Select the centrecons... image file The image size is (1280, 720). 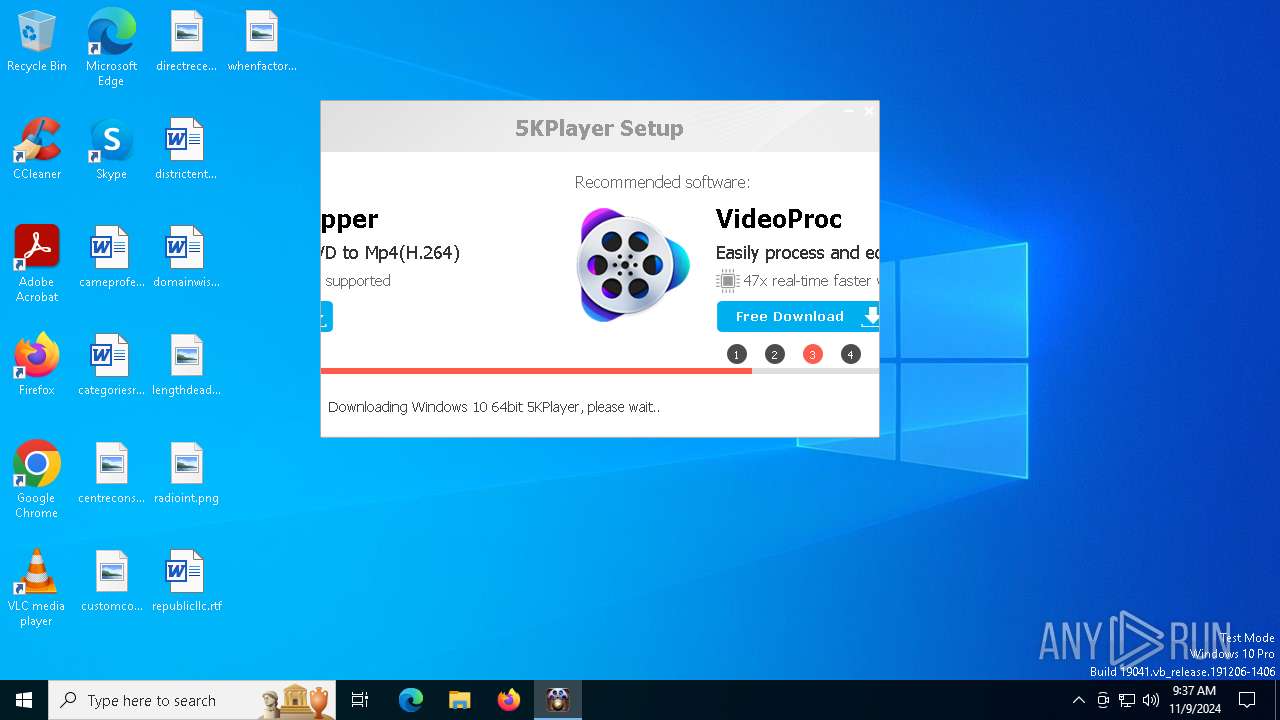click(111, 473)
